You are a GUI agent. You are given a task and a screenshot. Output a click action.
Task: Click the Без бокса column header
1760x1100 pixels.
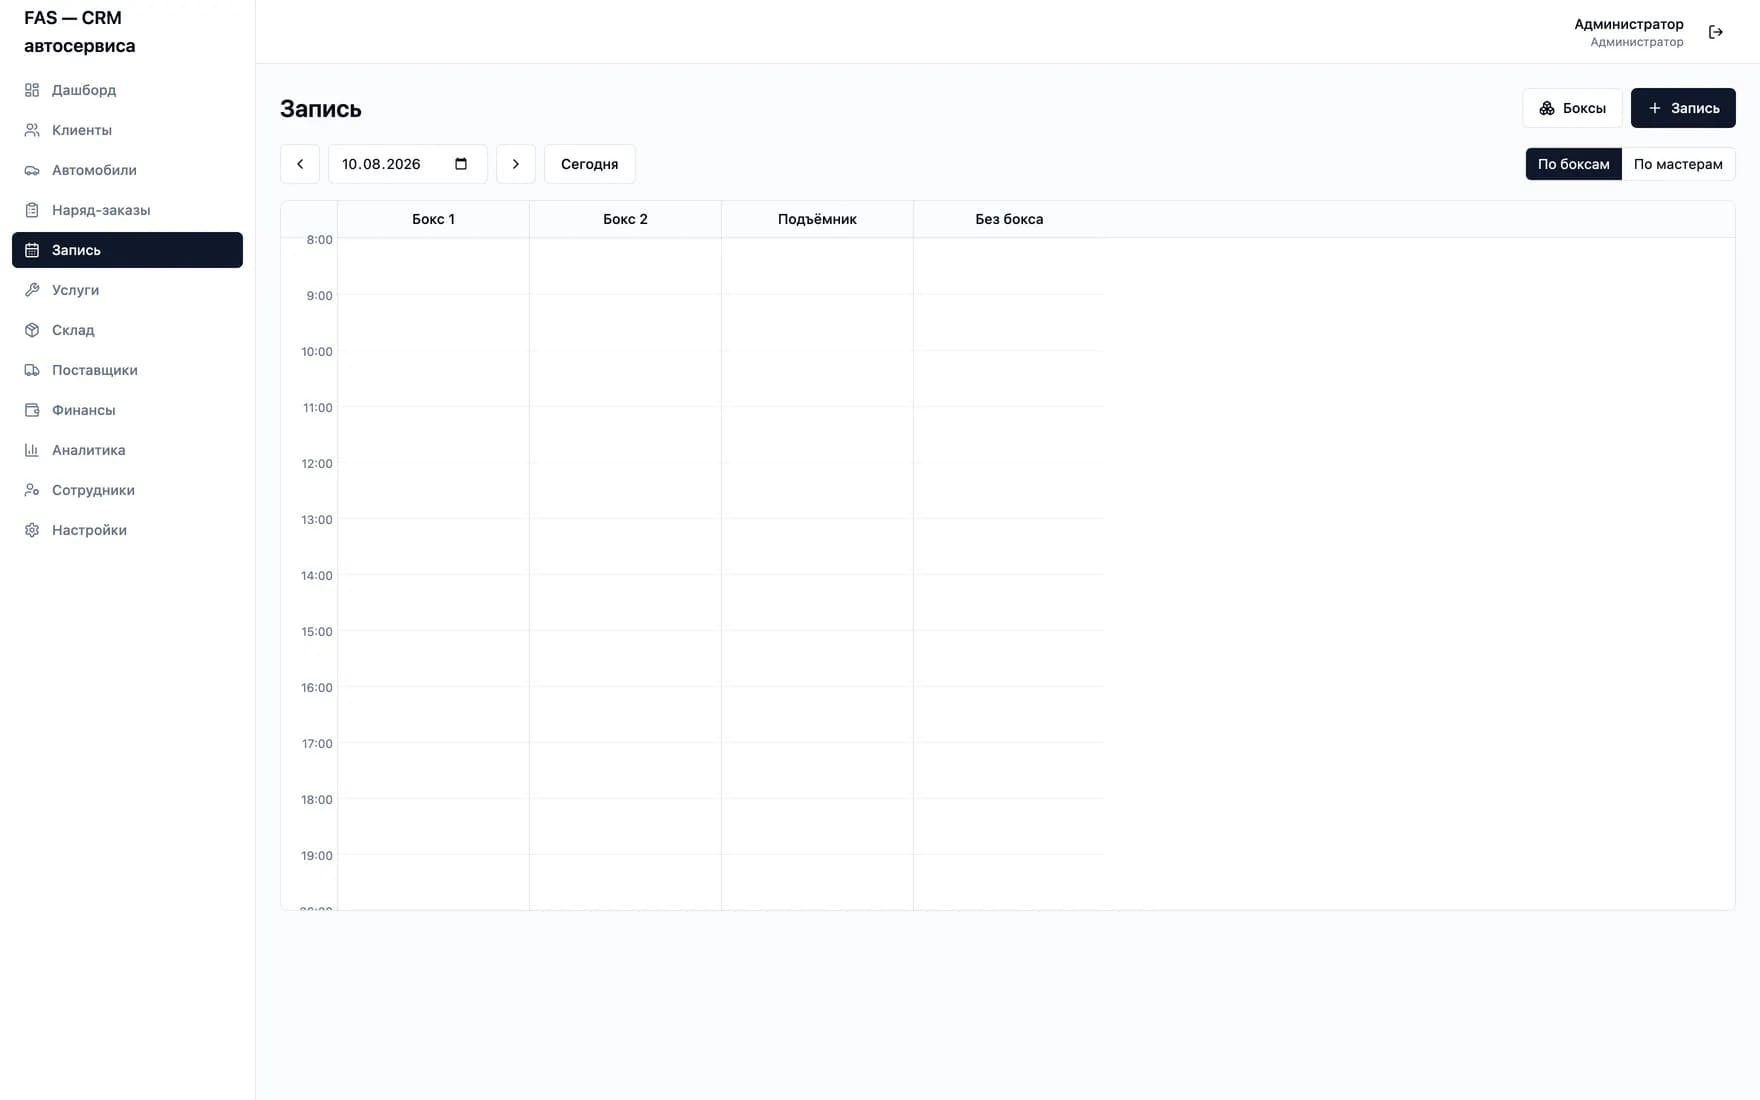coord(1009,219)
